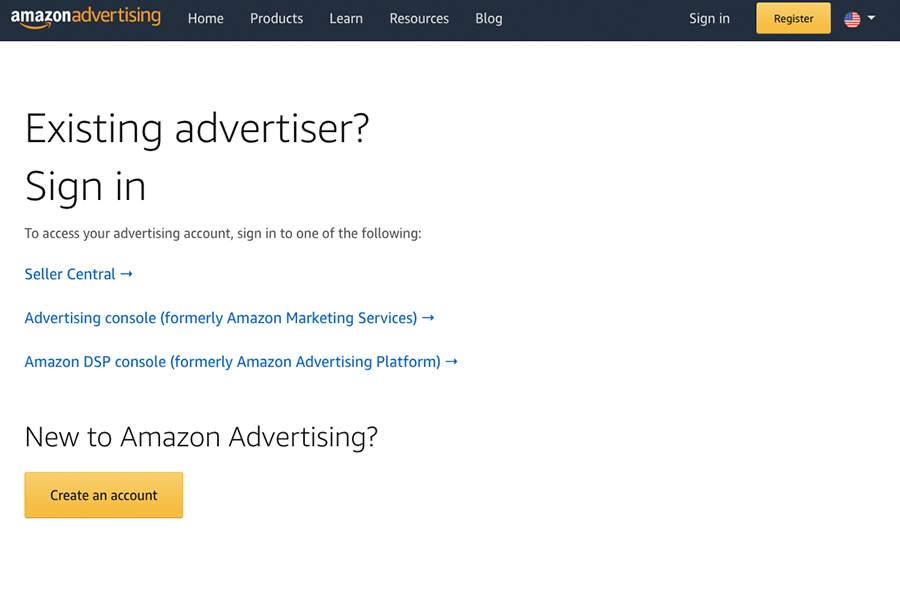900x600 pixels.
Task: Click the Create an account button
Action: pyautogui.click(x=103, y=494)
